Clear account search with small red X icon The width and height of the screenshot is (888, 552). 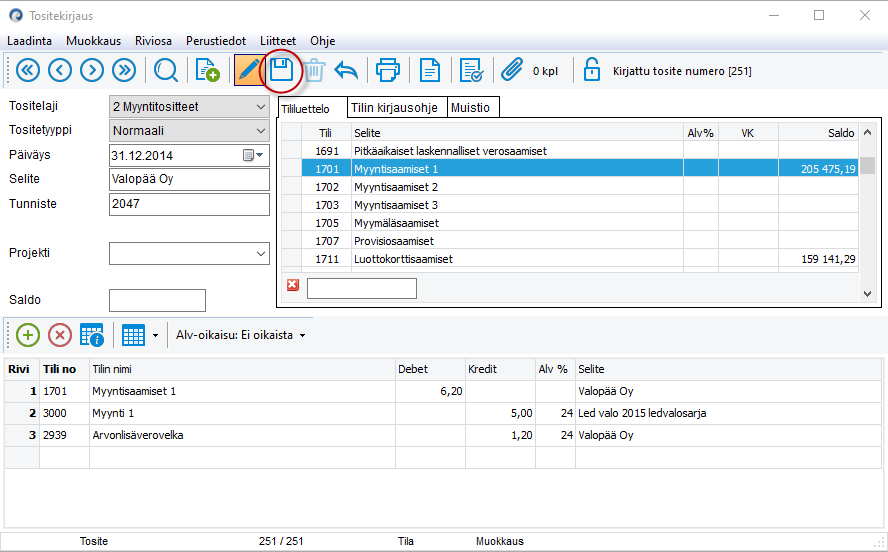click(293, 285)
